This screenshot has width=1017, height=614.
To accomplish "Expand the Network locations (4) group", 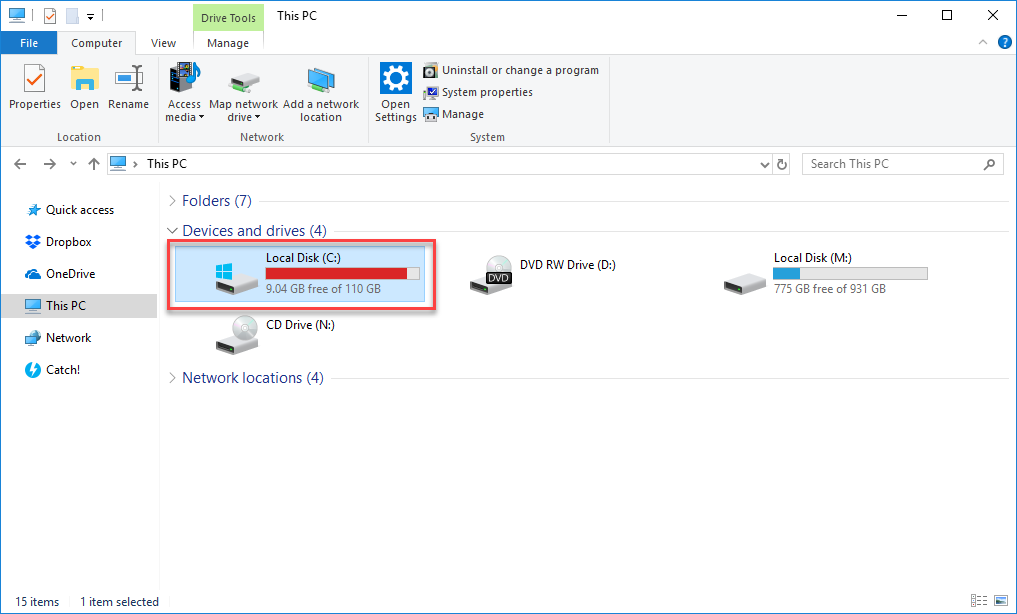I will [172, 378].
